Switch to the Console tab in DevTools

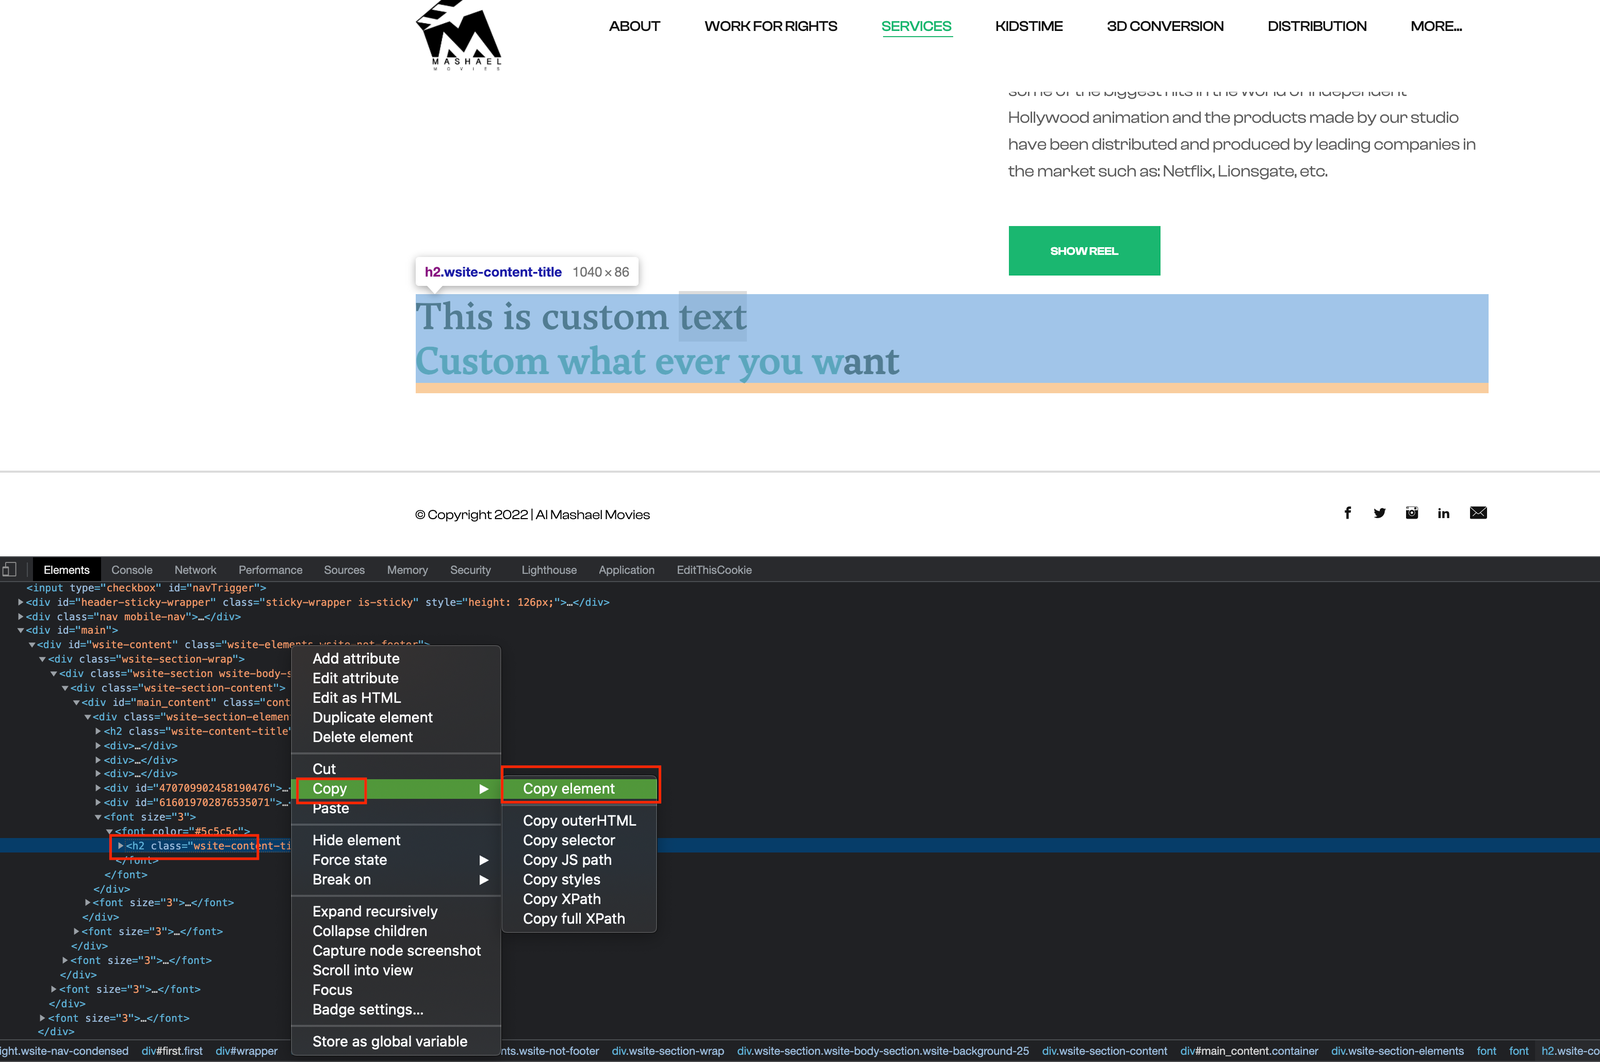pos(131,569)
